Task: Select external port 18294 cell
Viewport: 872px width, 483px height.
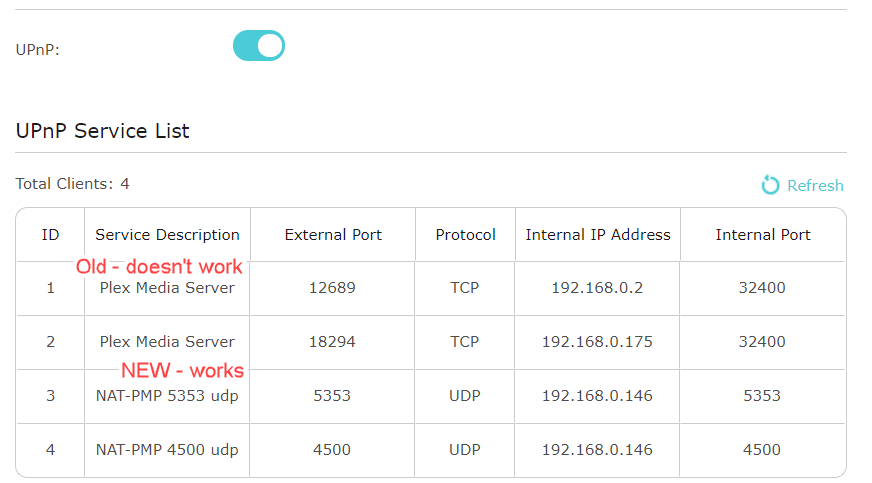Action: coord(332,342)
